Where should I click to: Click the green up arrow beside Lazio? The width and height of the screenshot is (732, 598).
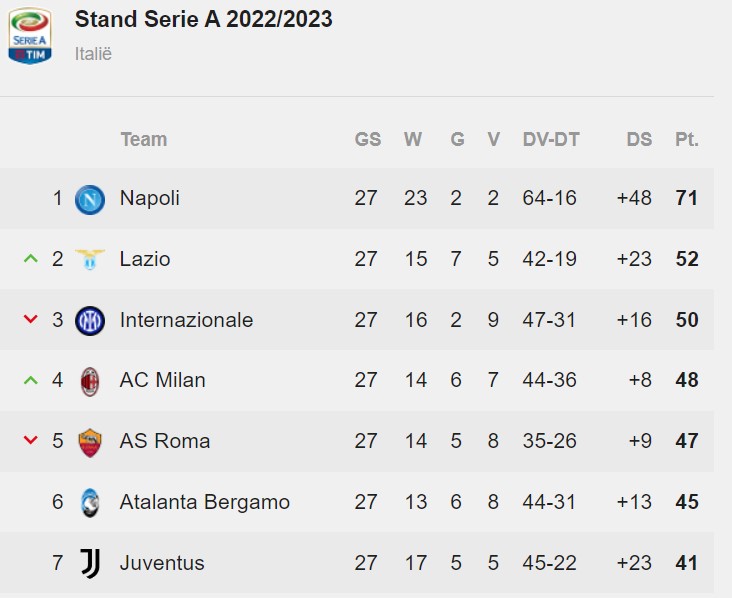point(31,258)
